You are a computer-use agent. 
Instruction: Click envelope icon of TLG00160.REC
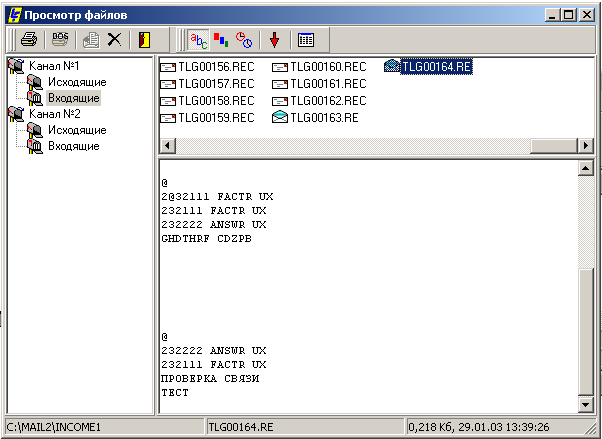[280, 68]
